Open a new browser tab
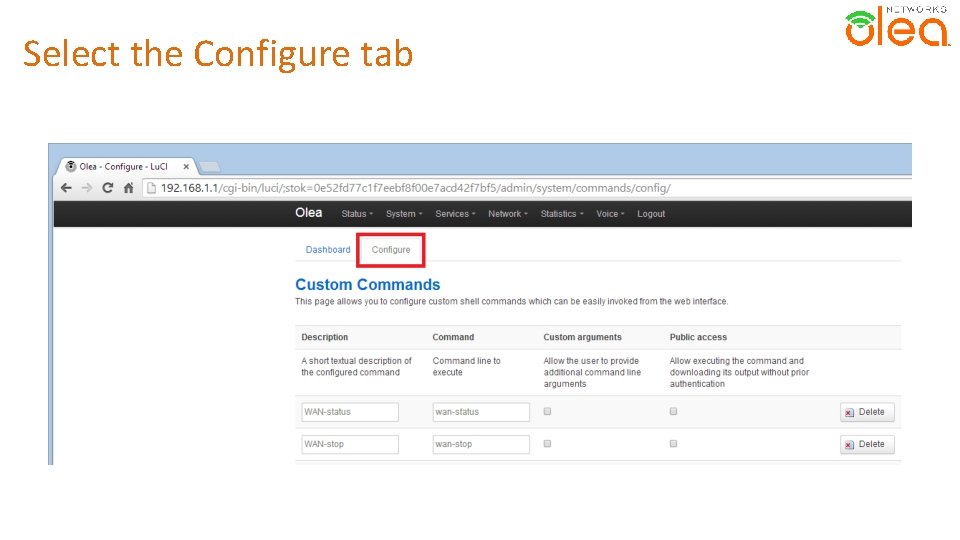960x540 pixels. [209, 167]
